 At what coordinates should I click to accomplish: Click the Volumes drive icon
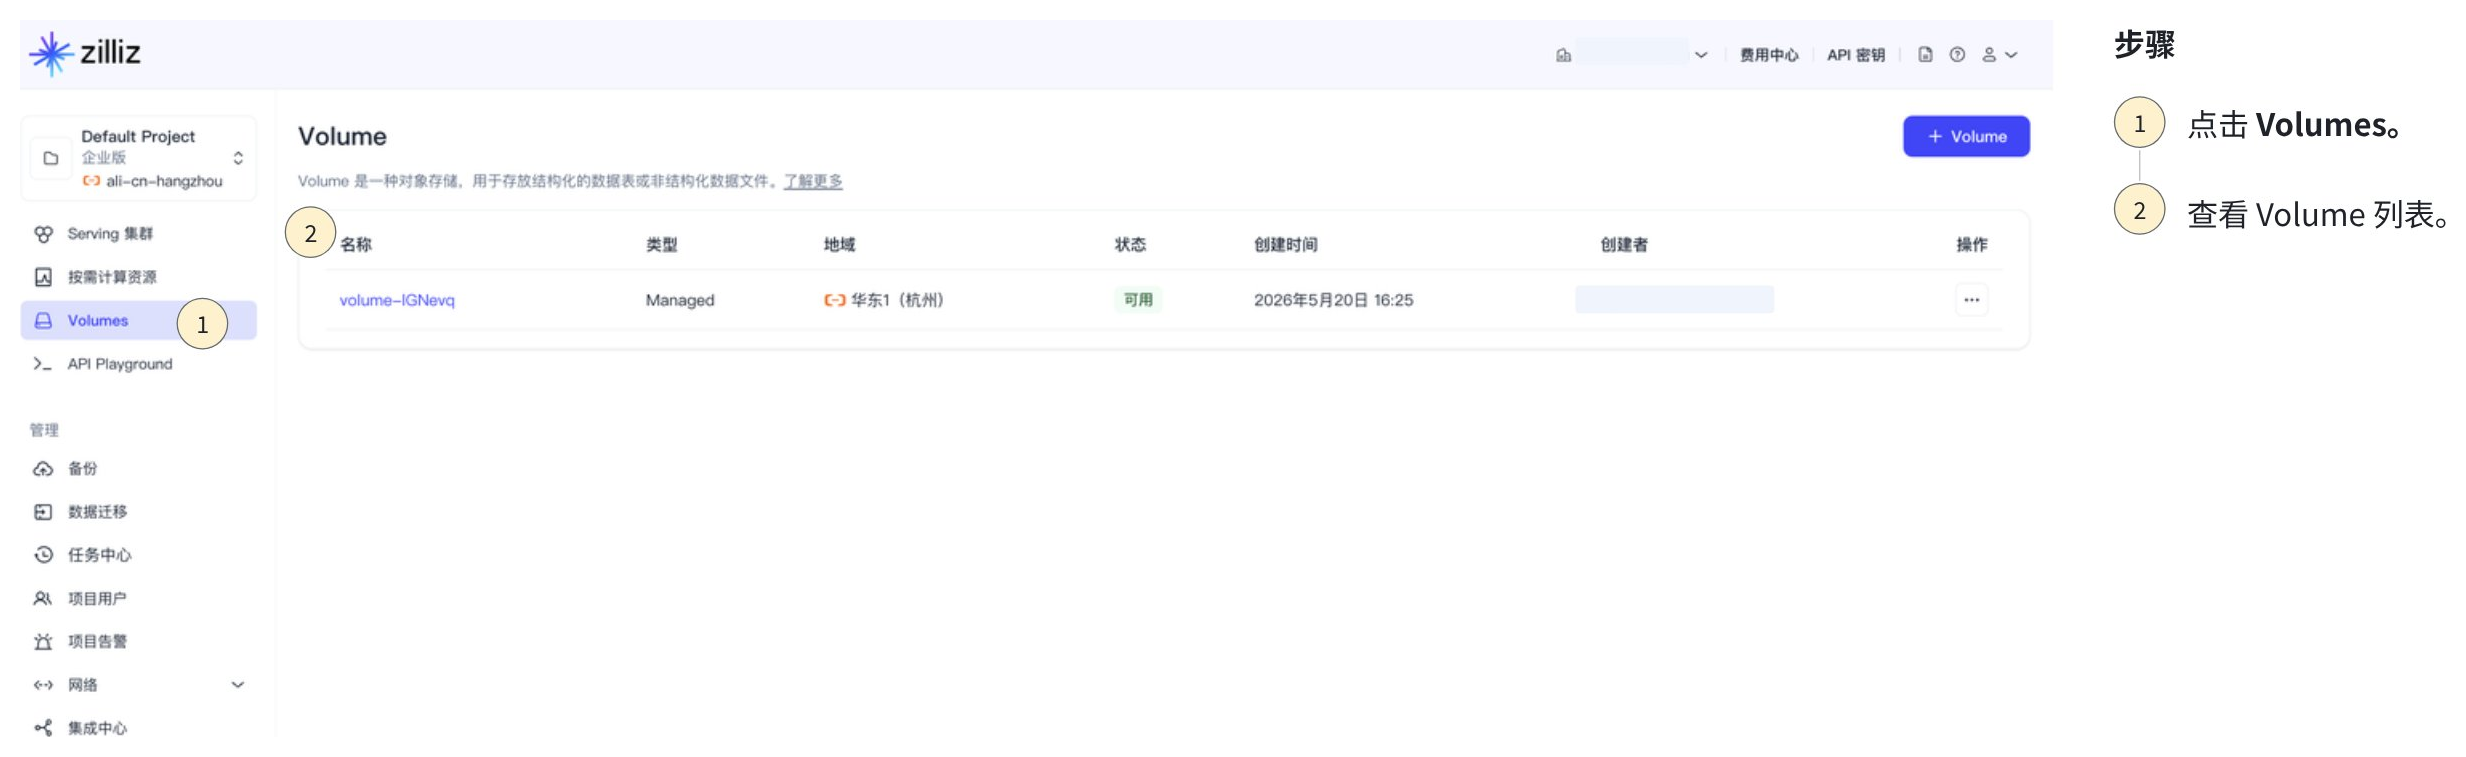pyautogui.click(x=43, y=321)
